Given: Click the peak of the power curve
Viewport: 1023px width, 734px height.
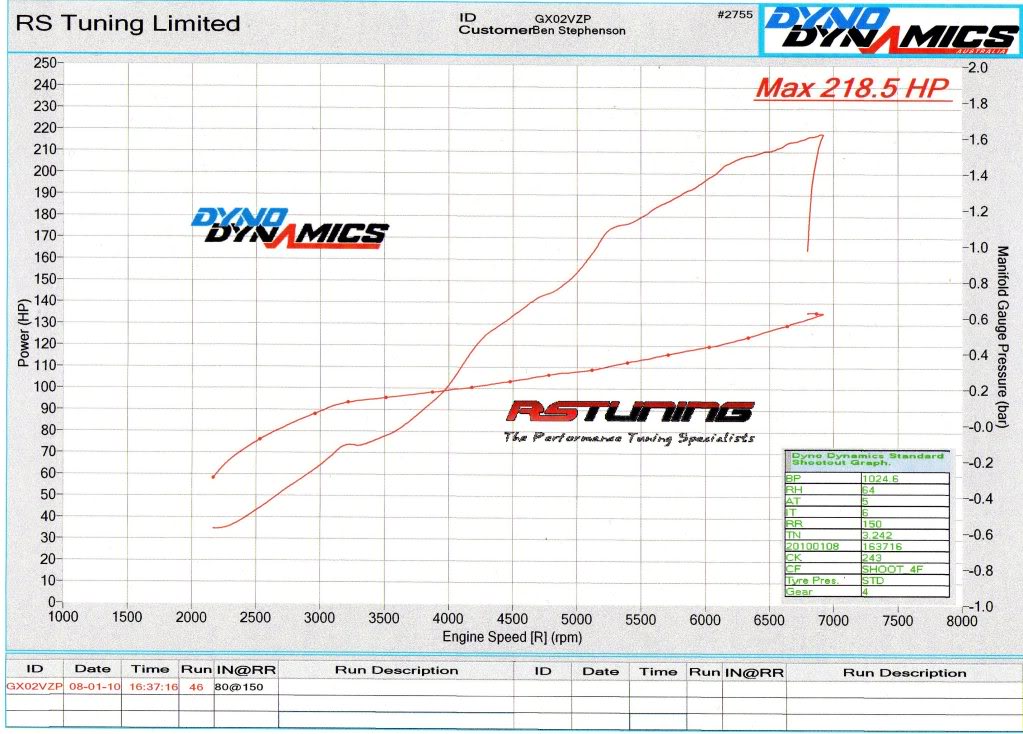Looking at the screenshot, I should [x=821, y=136].
